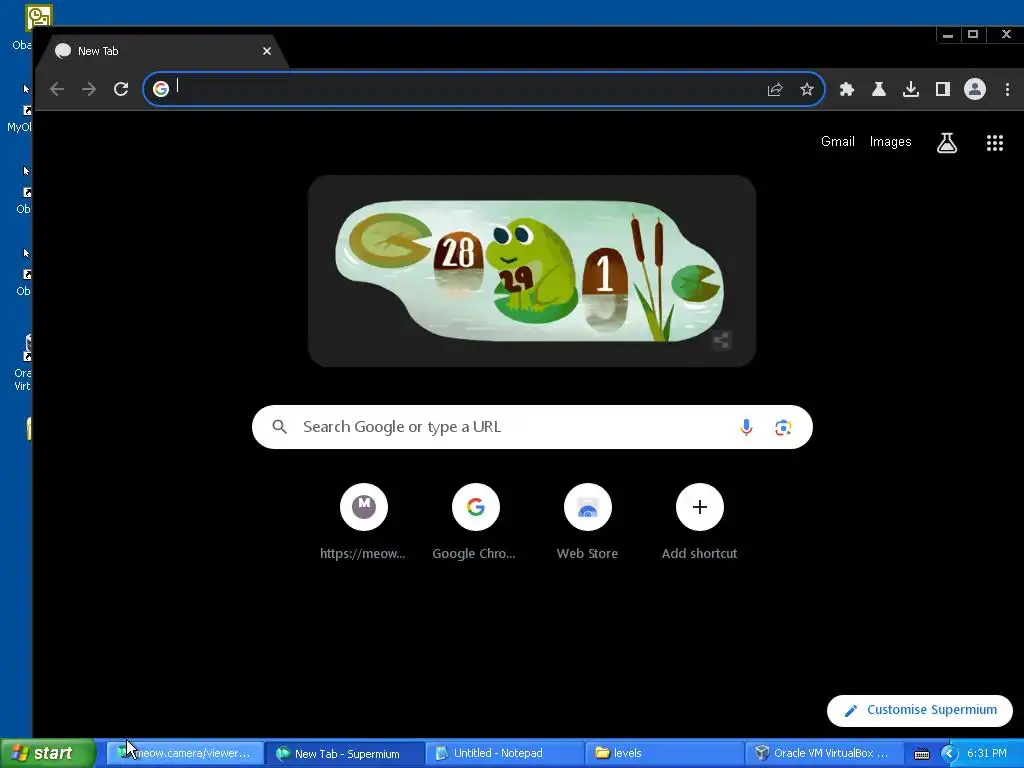Image resolution: width=1024 pixels, height=768 pixels.
Task: Click the magnifier icon in search box
Action: [280, 426]
